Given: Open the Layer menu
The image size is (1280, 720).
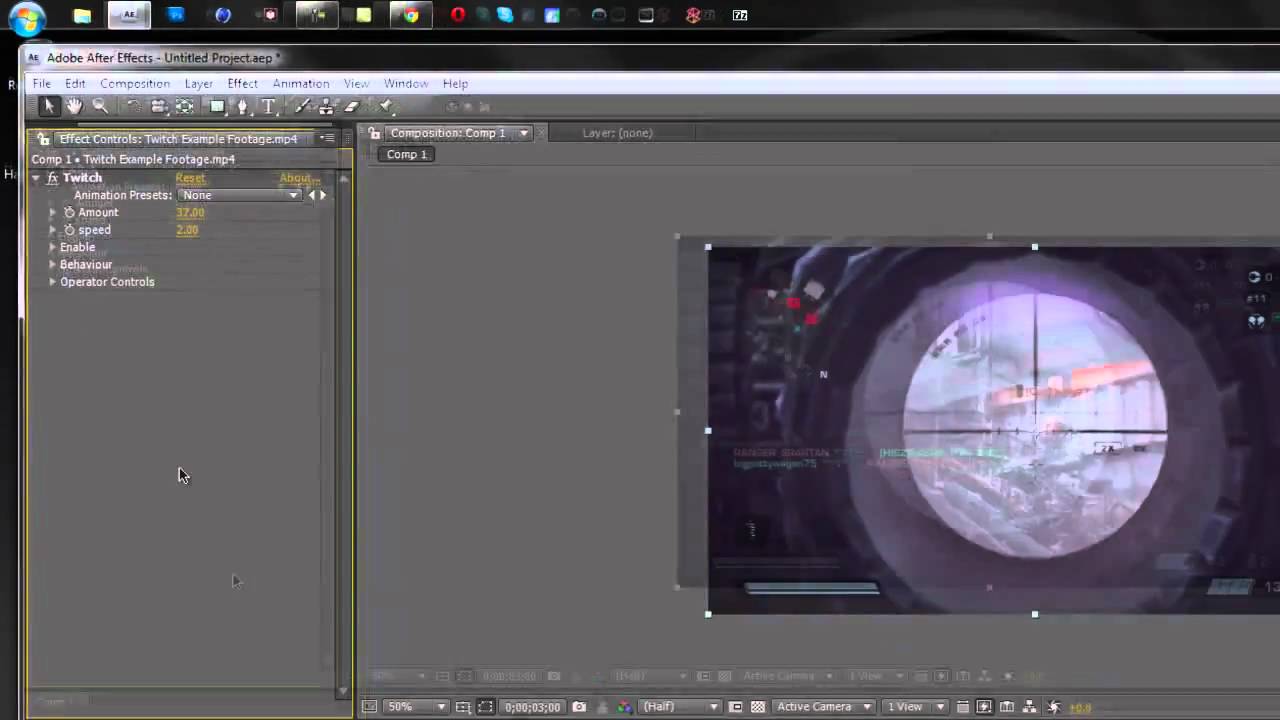Looking at the screenshot, I should click(198, 84).
